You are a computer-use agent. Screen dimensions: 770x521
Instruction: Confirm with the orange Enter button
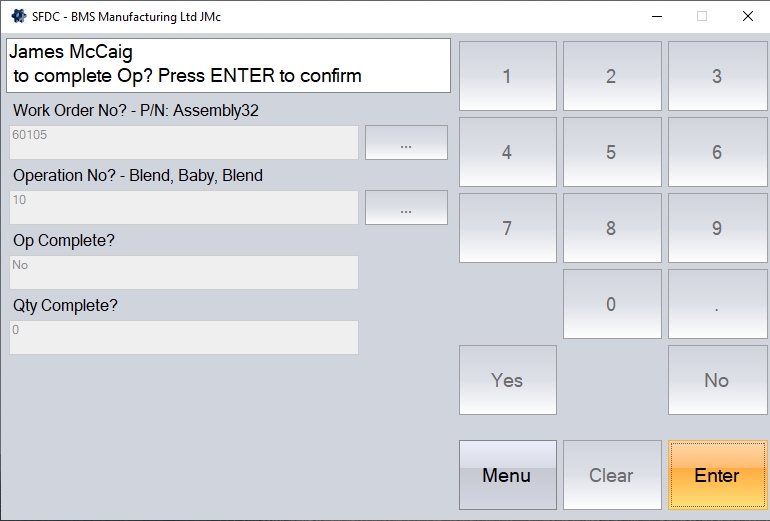[716, 475]
